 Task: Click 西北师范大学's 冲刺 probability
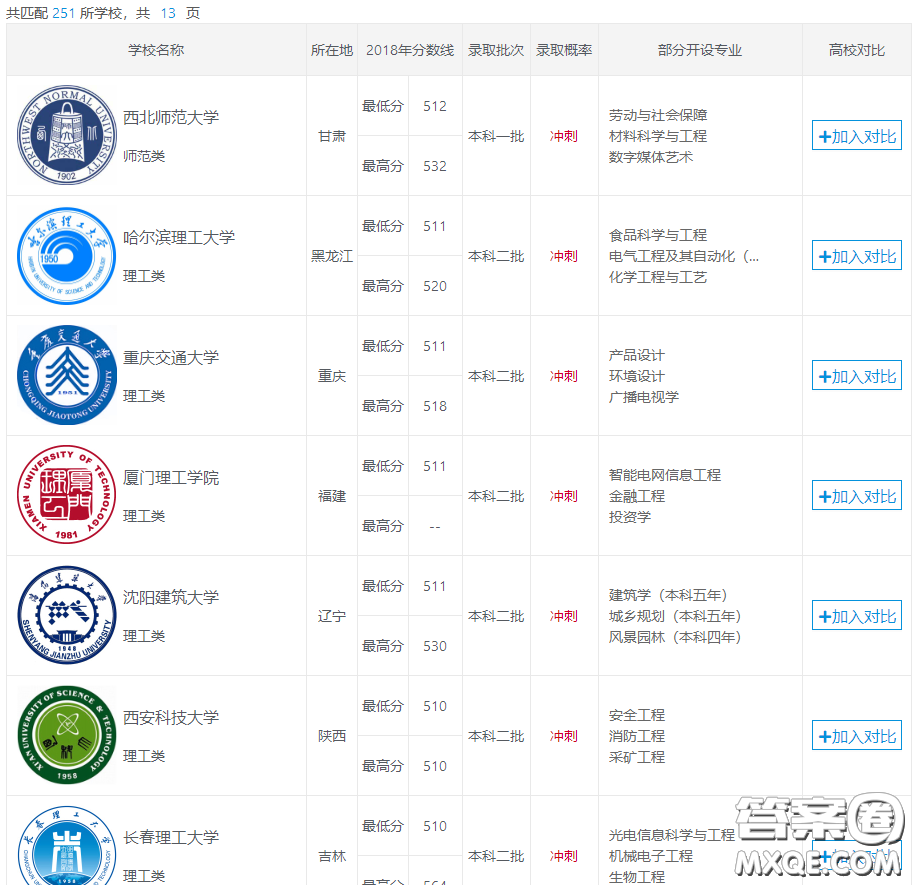(564, 136)
